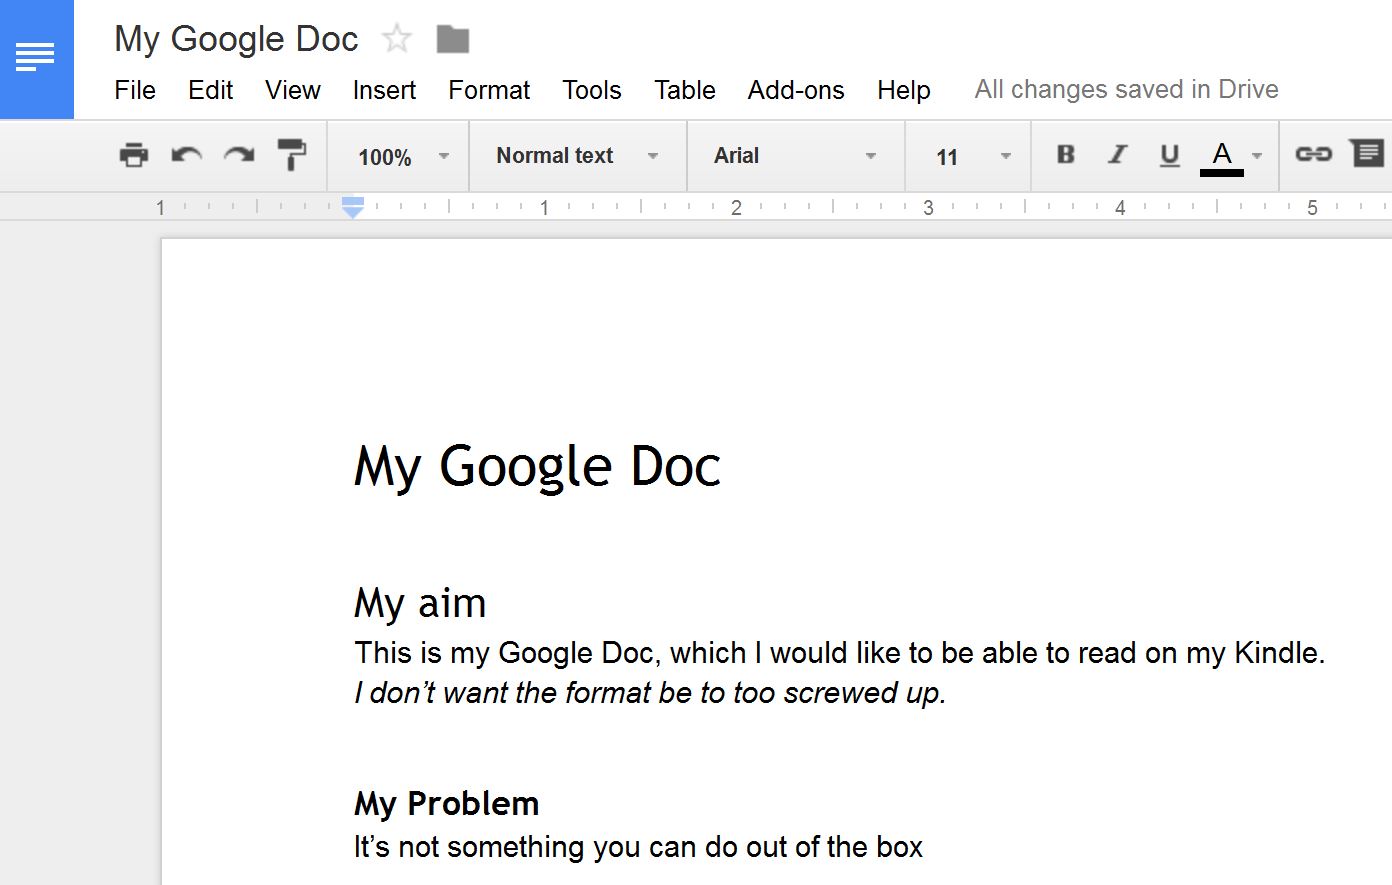Star the document with the star icon
1392x885 pixels.
click(397, 40)
